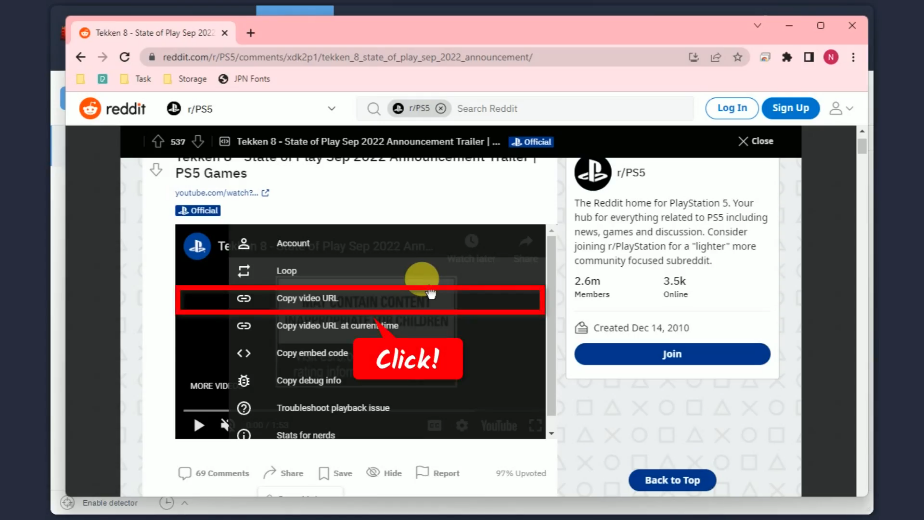Click the embedded frame scrollbar down arrow

[552, 433]
